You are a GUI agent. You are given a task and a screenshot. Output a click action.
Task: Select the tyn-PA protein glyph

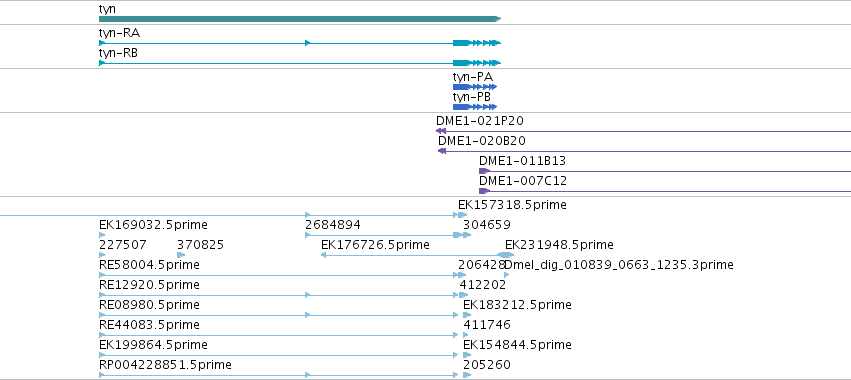[475, 87]
